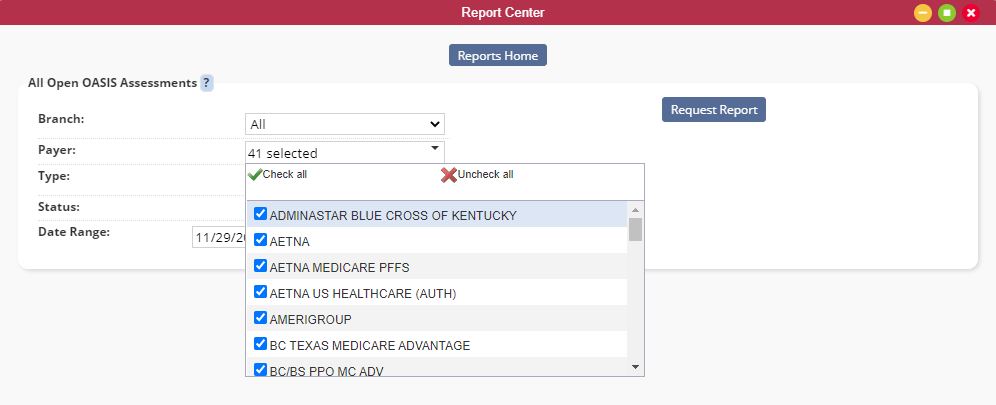996x405 pixels.
Task: Click the payer list scroll-down arrow
Action: click(x=635, y=367)
